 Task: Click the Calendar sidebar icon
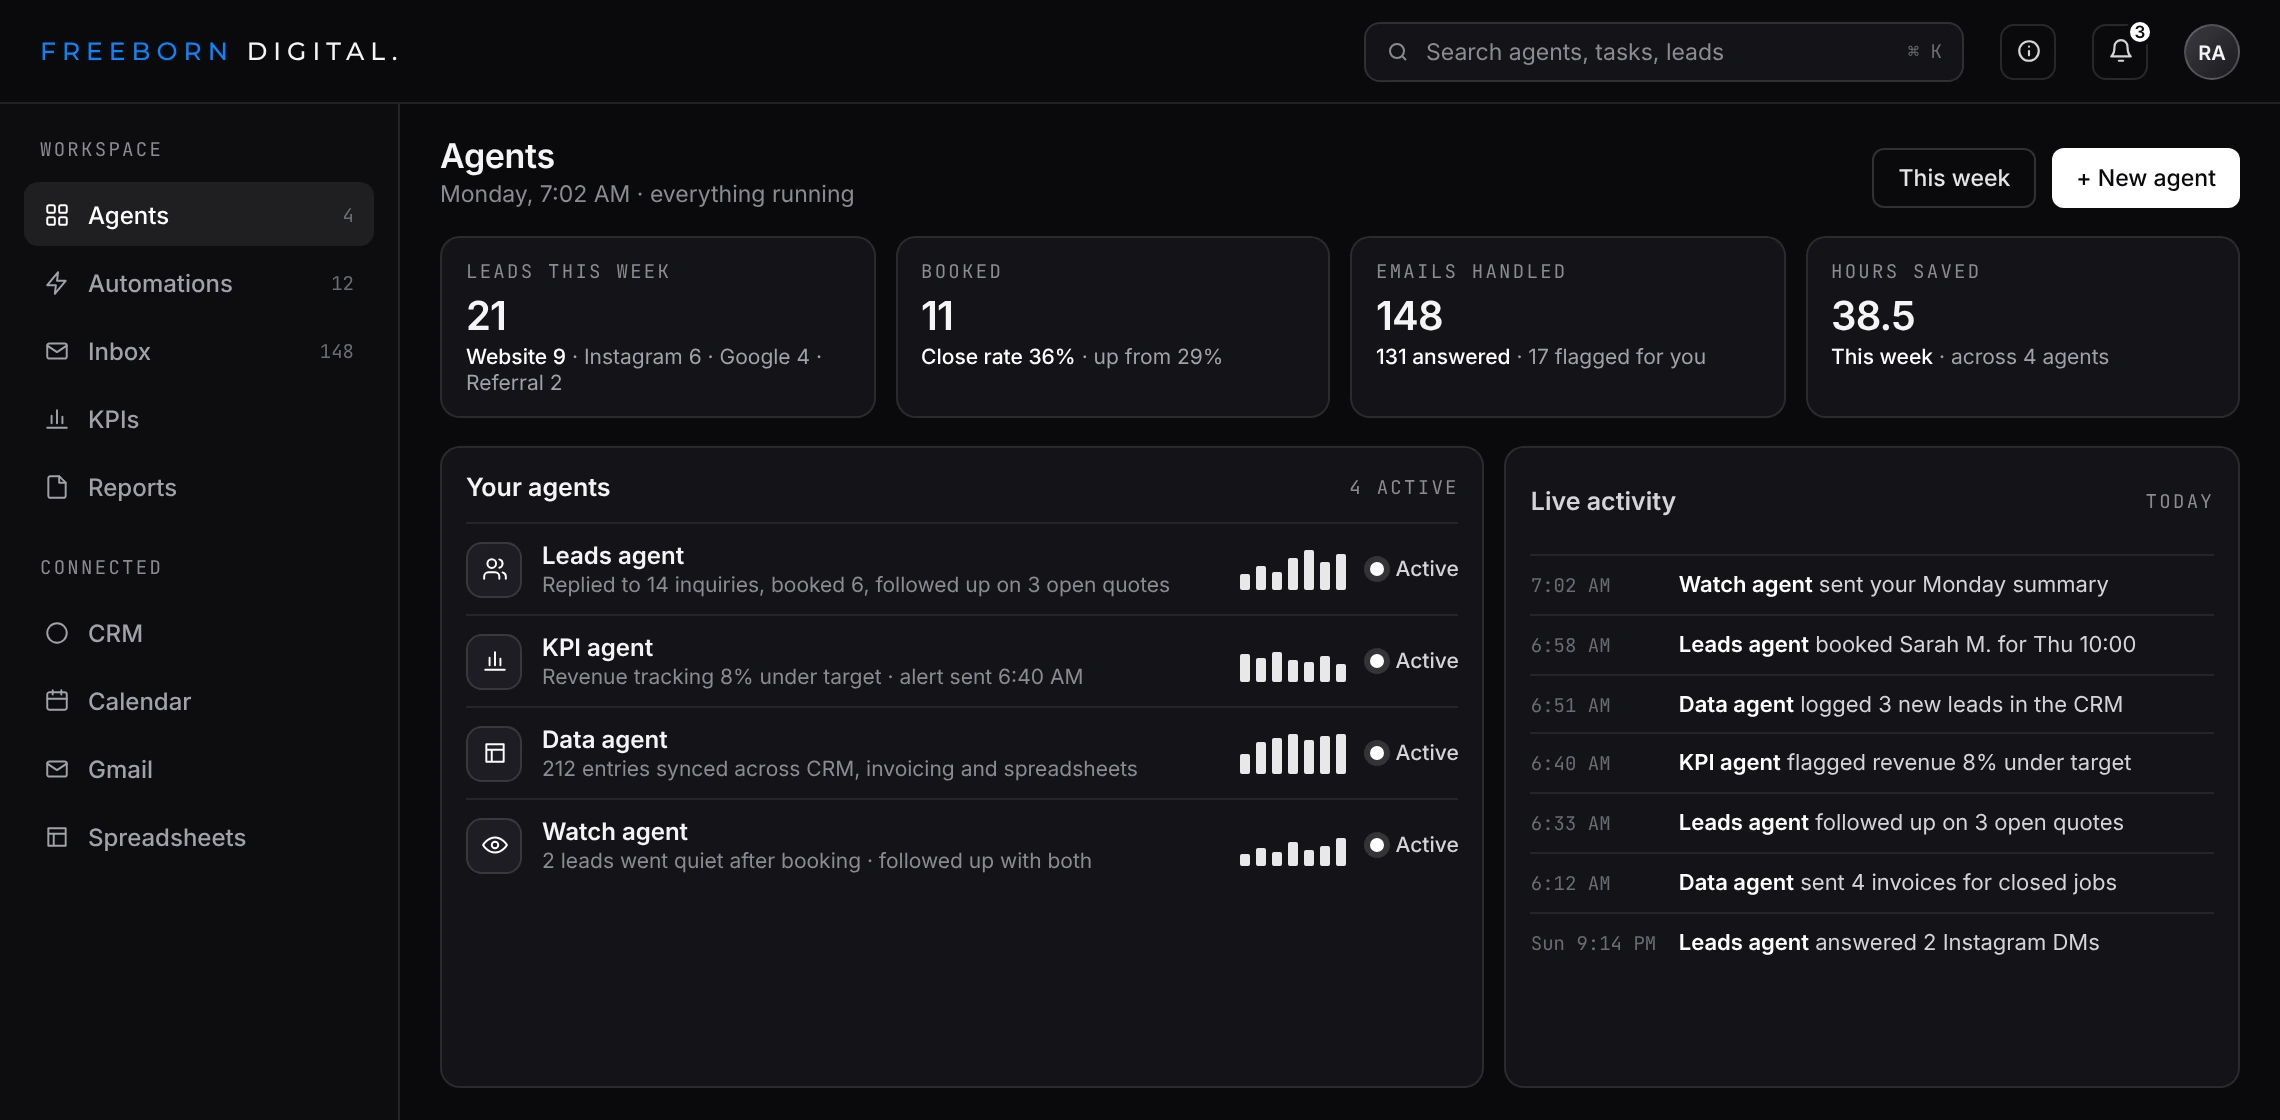coord(57,702)
